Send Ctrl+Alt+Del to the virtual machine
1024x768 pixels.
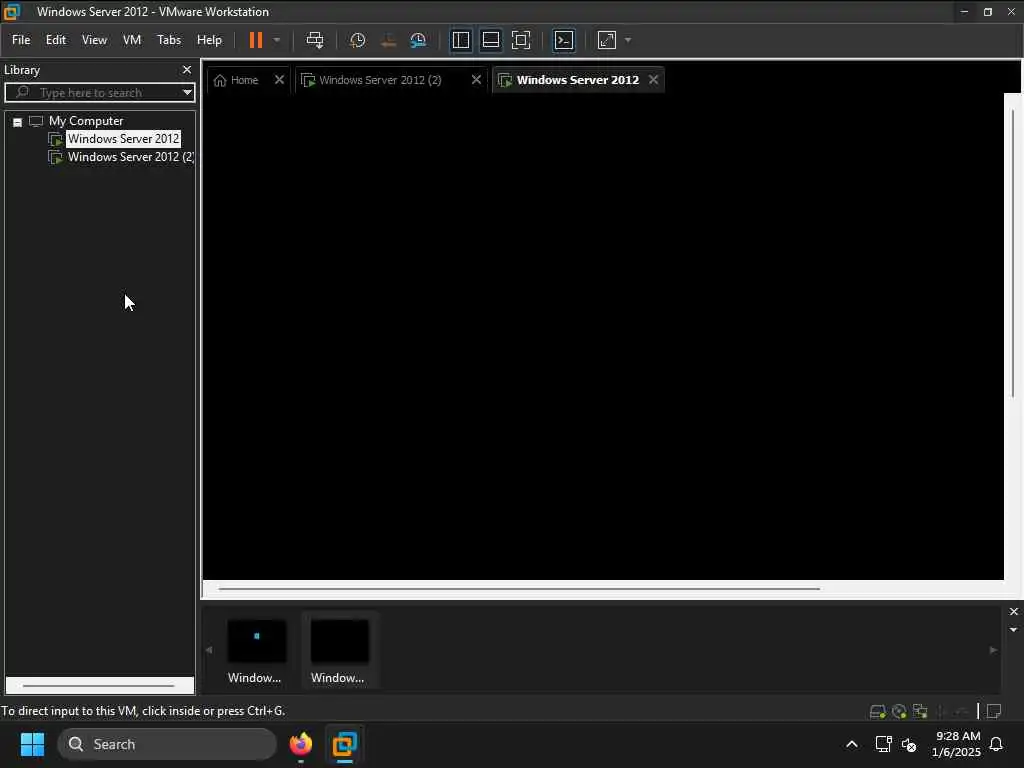(x=315, y=40)
